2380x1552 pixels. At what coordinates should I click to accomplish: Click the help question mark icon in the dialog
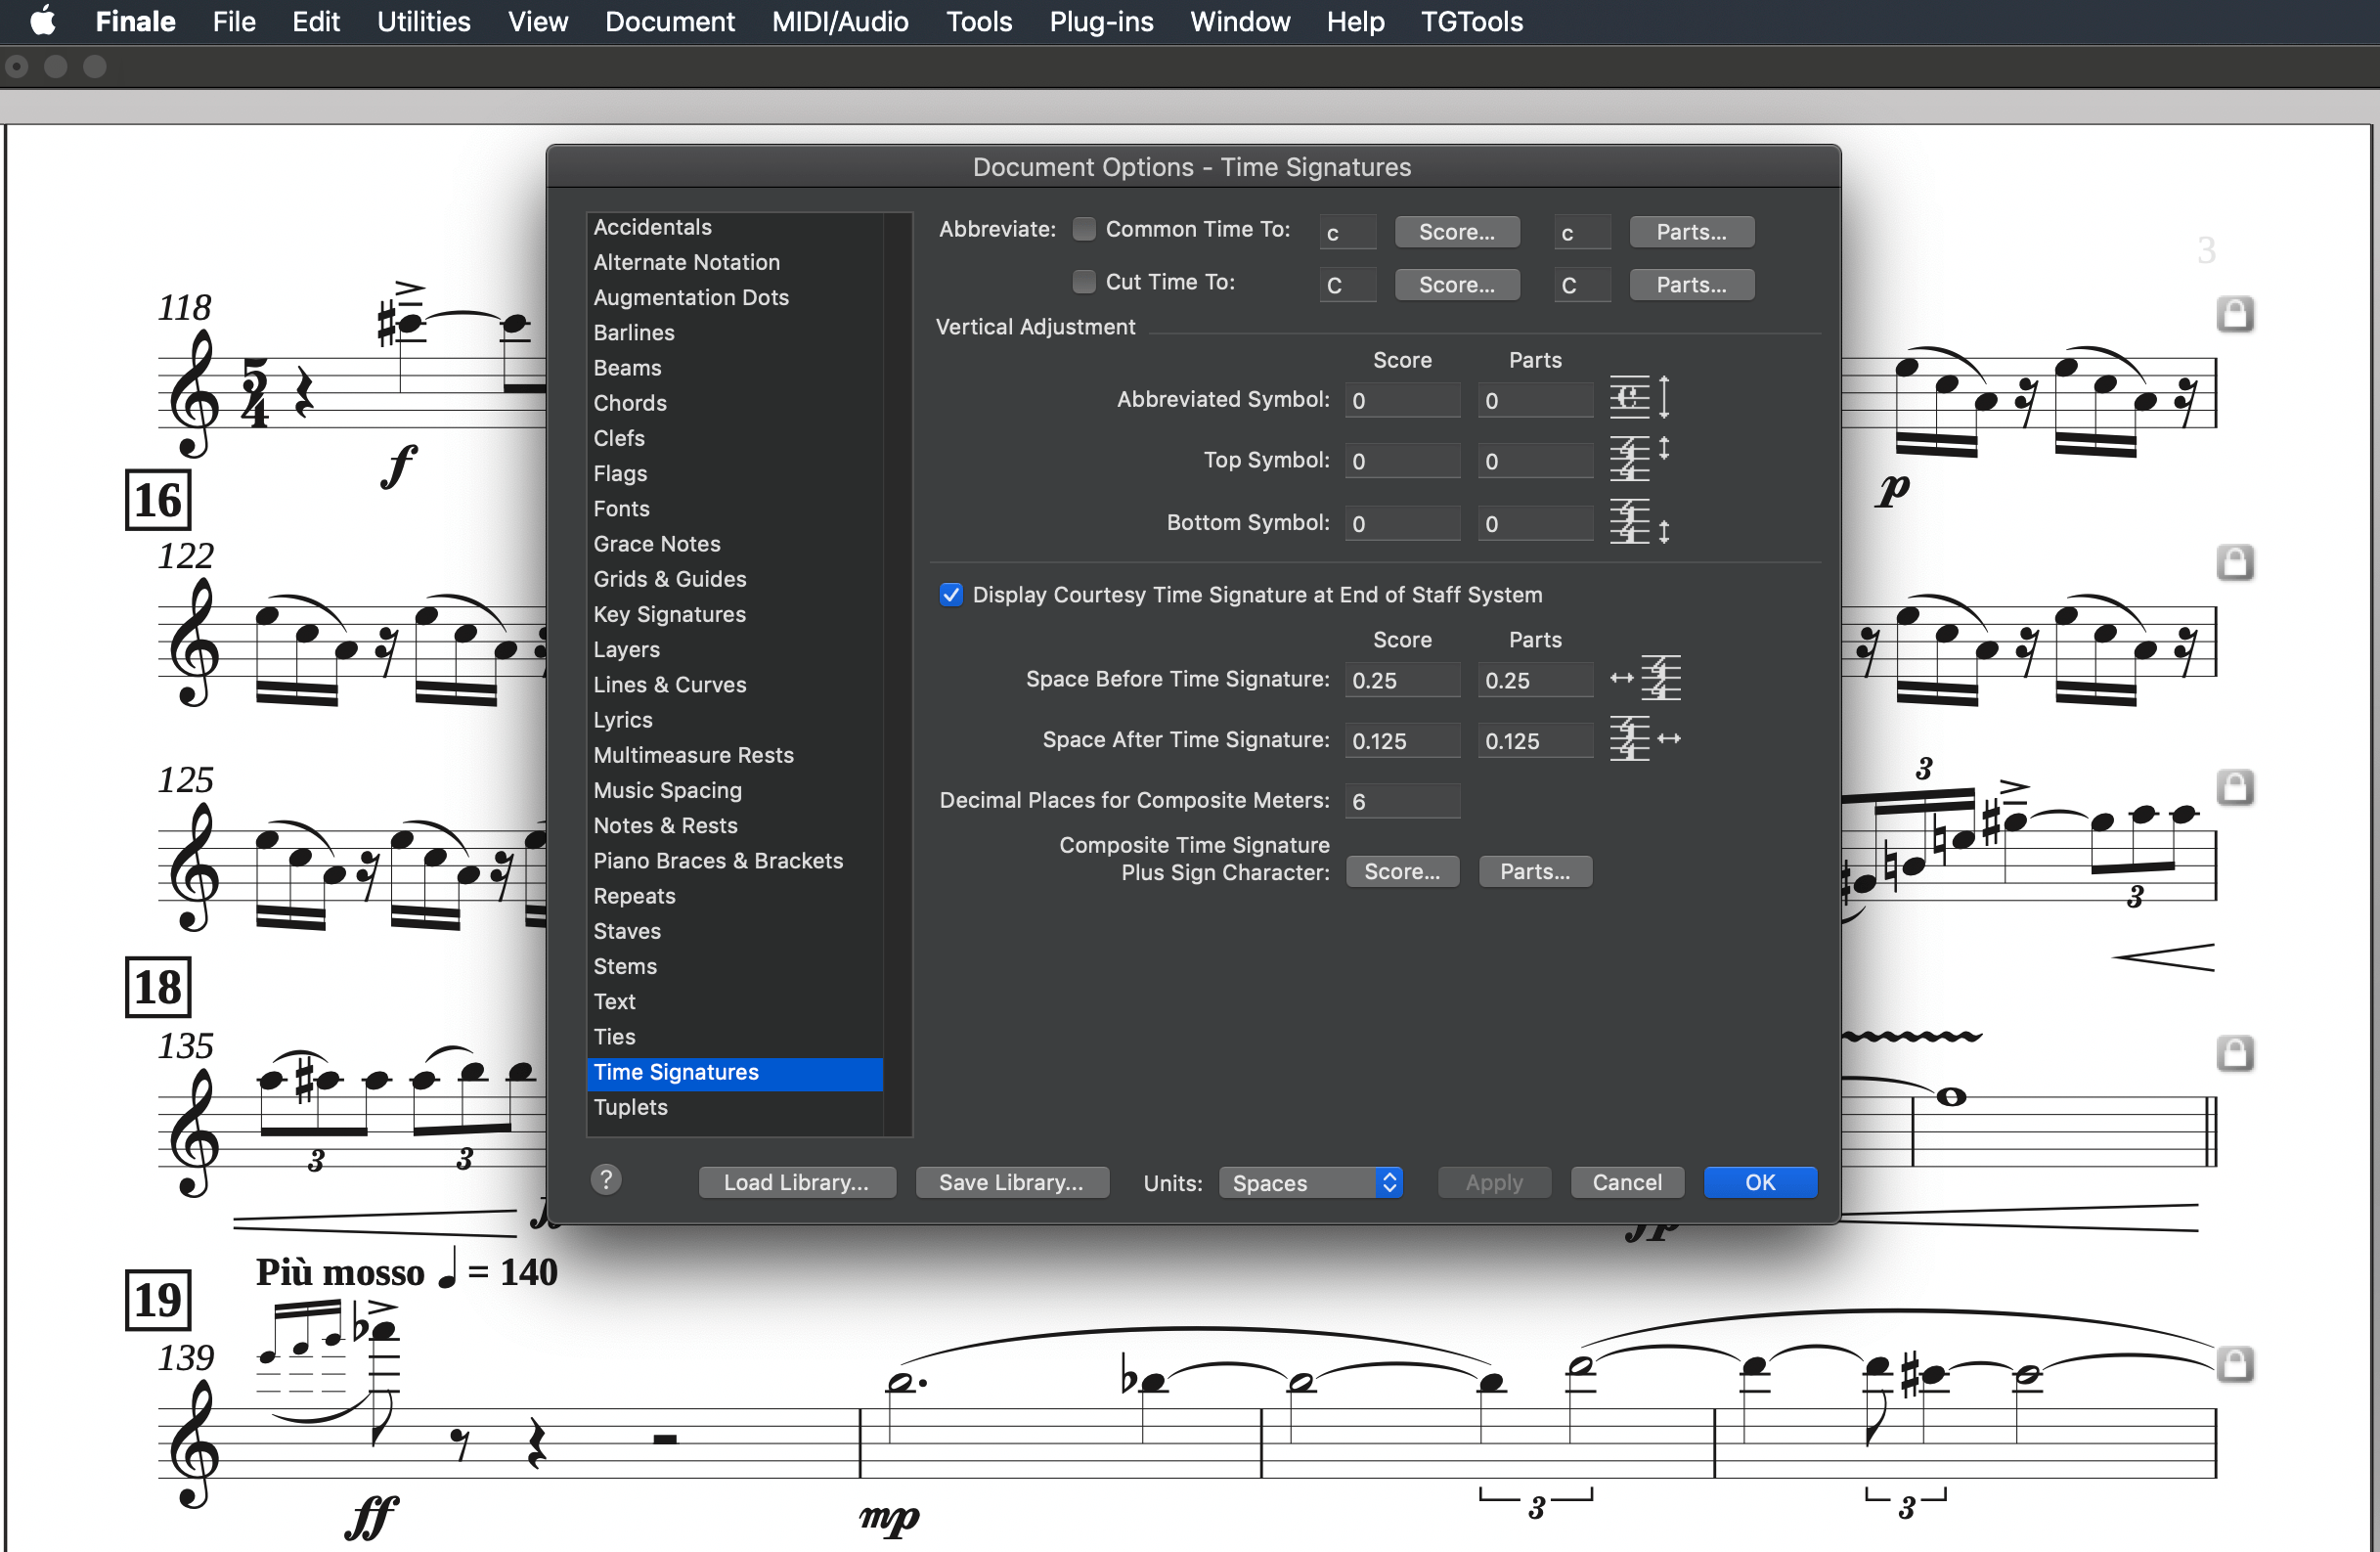(x=605, y=1180)
